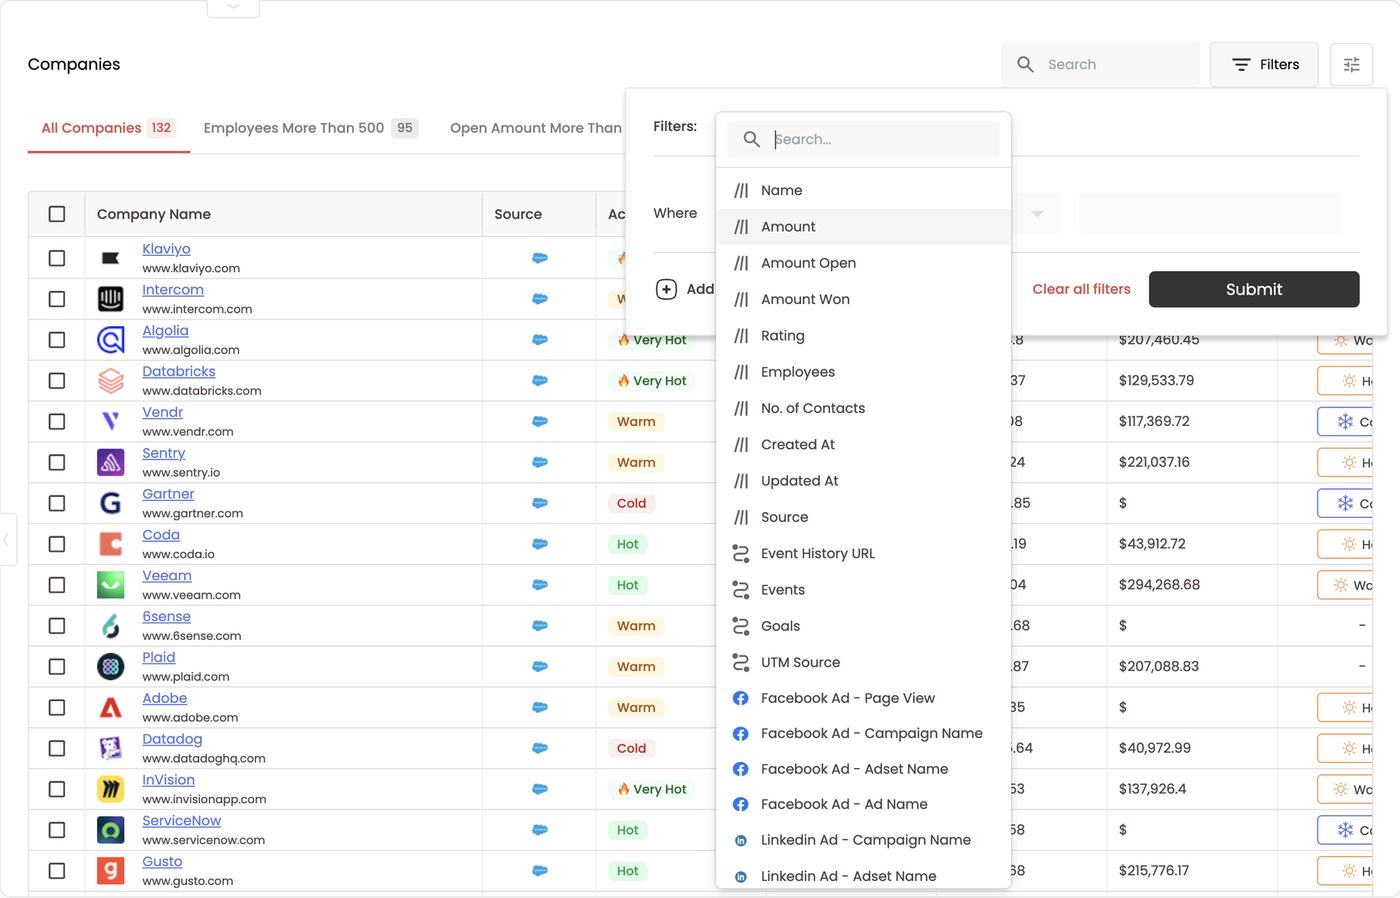Image resolution: width=1400 pixels, height=898 pixels.
Task: Click the filter value input in Where row
Action: (1210, 214)
